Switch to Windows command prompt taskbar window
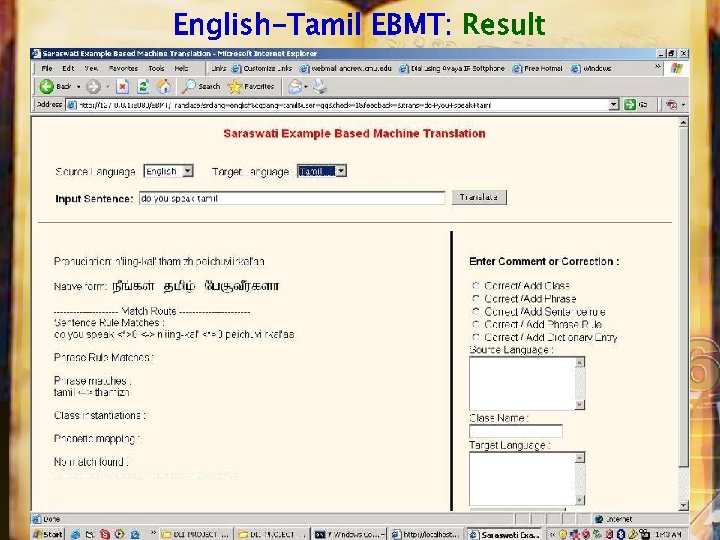Image resolution: width=720 pixels, height=540 pixels. [349, 534]
